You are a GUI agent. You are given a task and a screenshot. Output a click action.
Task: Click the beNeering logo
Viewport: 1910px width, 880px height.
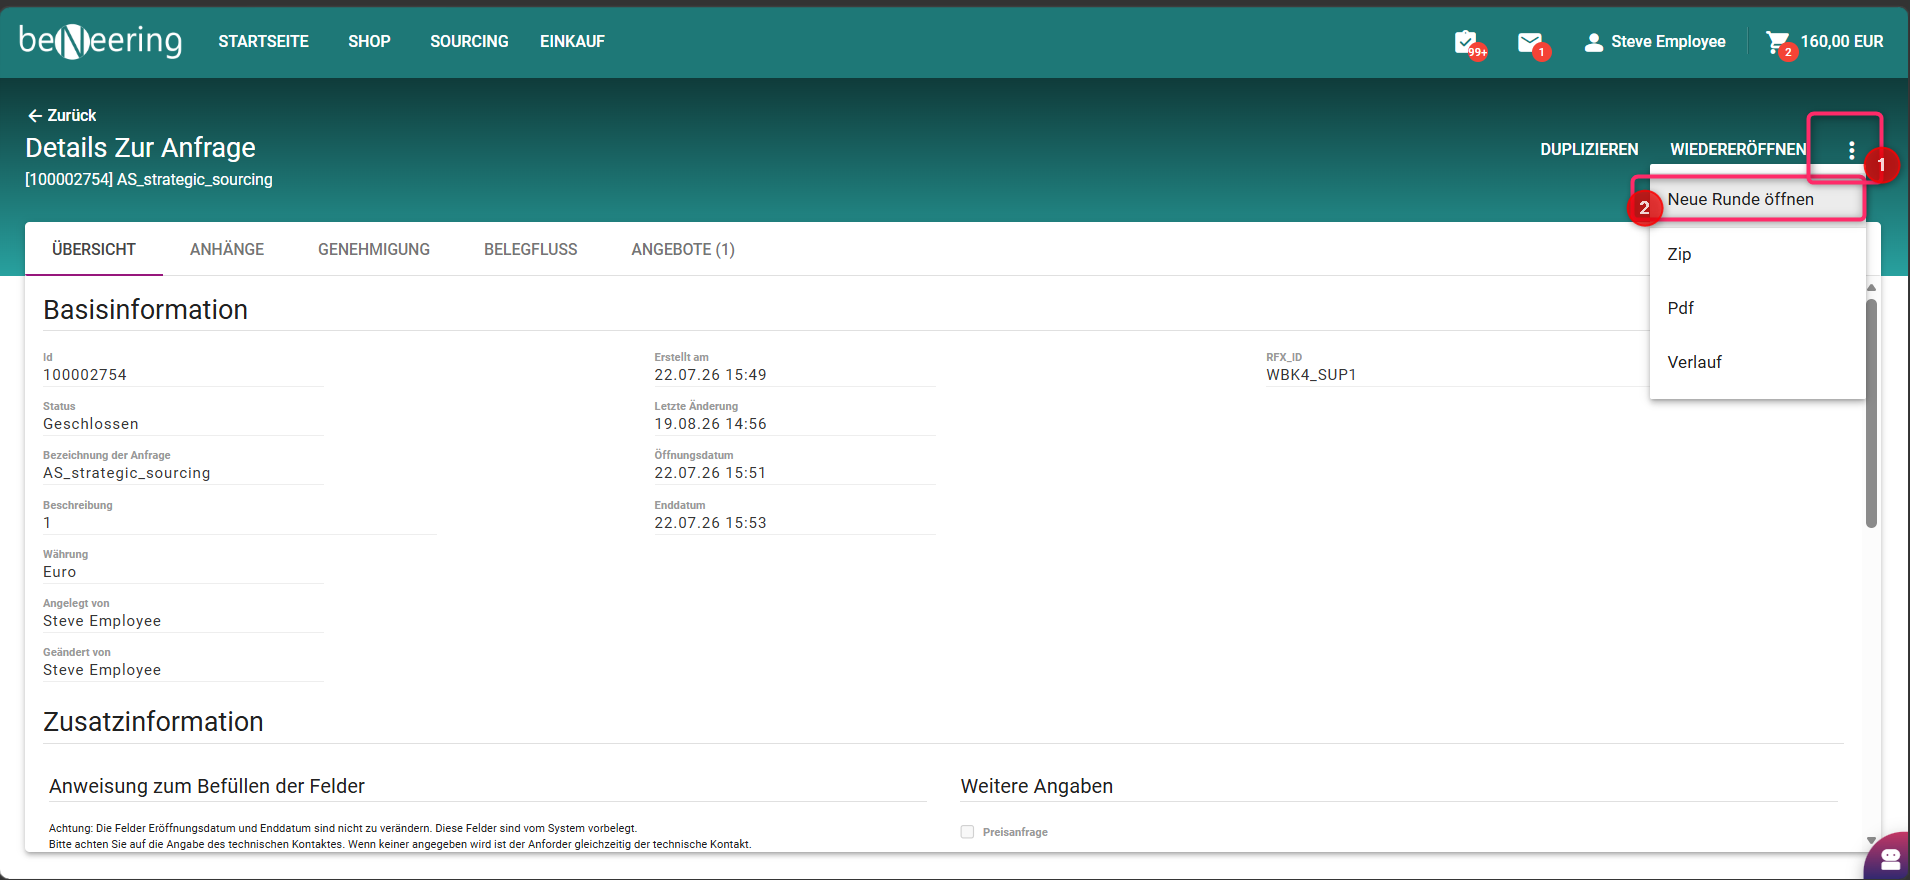[x=100, y=41]
